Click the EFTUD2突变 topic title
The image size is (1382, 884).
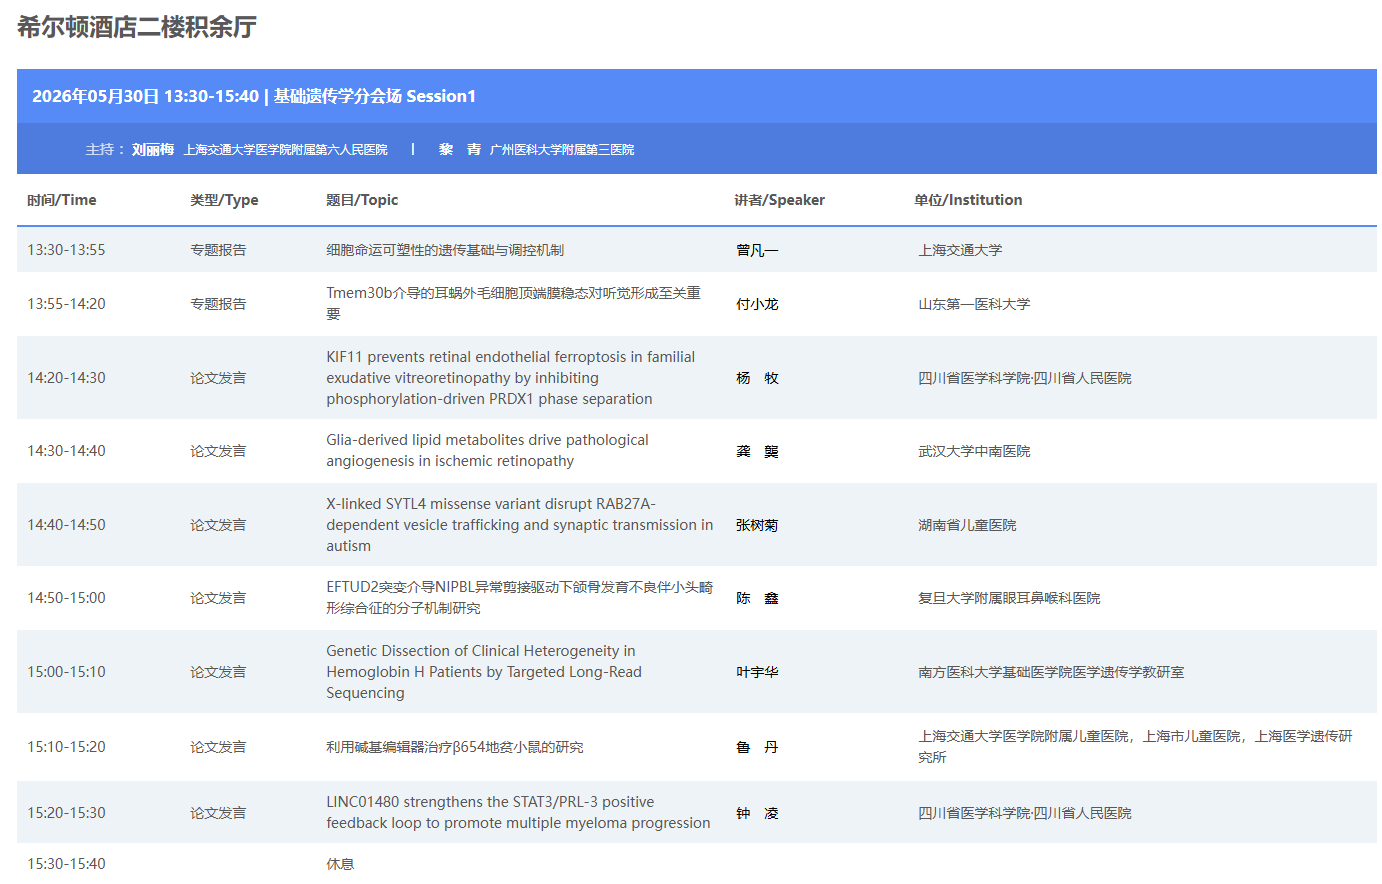tap(520, 597)
